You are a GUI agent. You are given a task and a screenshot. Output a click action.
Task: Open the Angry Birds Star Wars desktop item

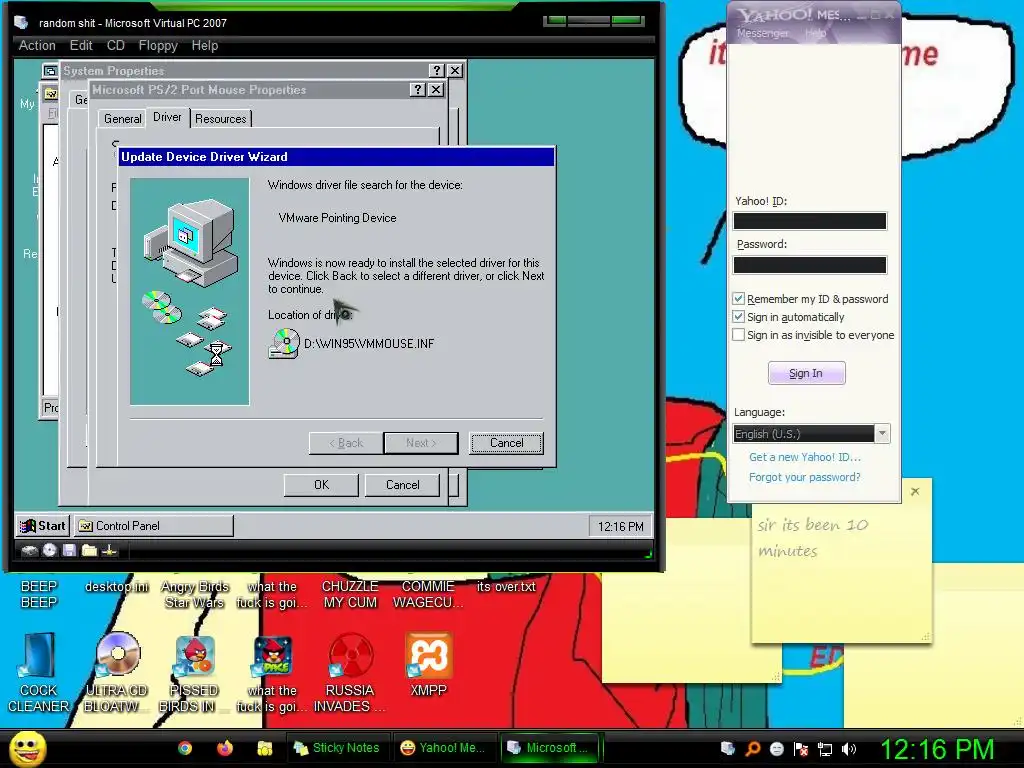pos(195,594)
